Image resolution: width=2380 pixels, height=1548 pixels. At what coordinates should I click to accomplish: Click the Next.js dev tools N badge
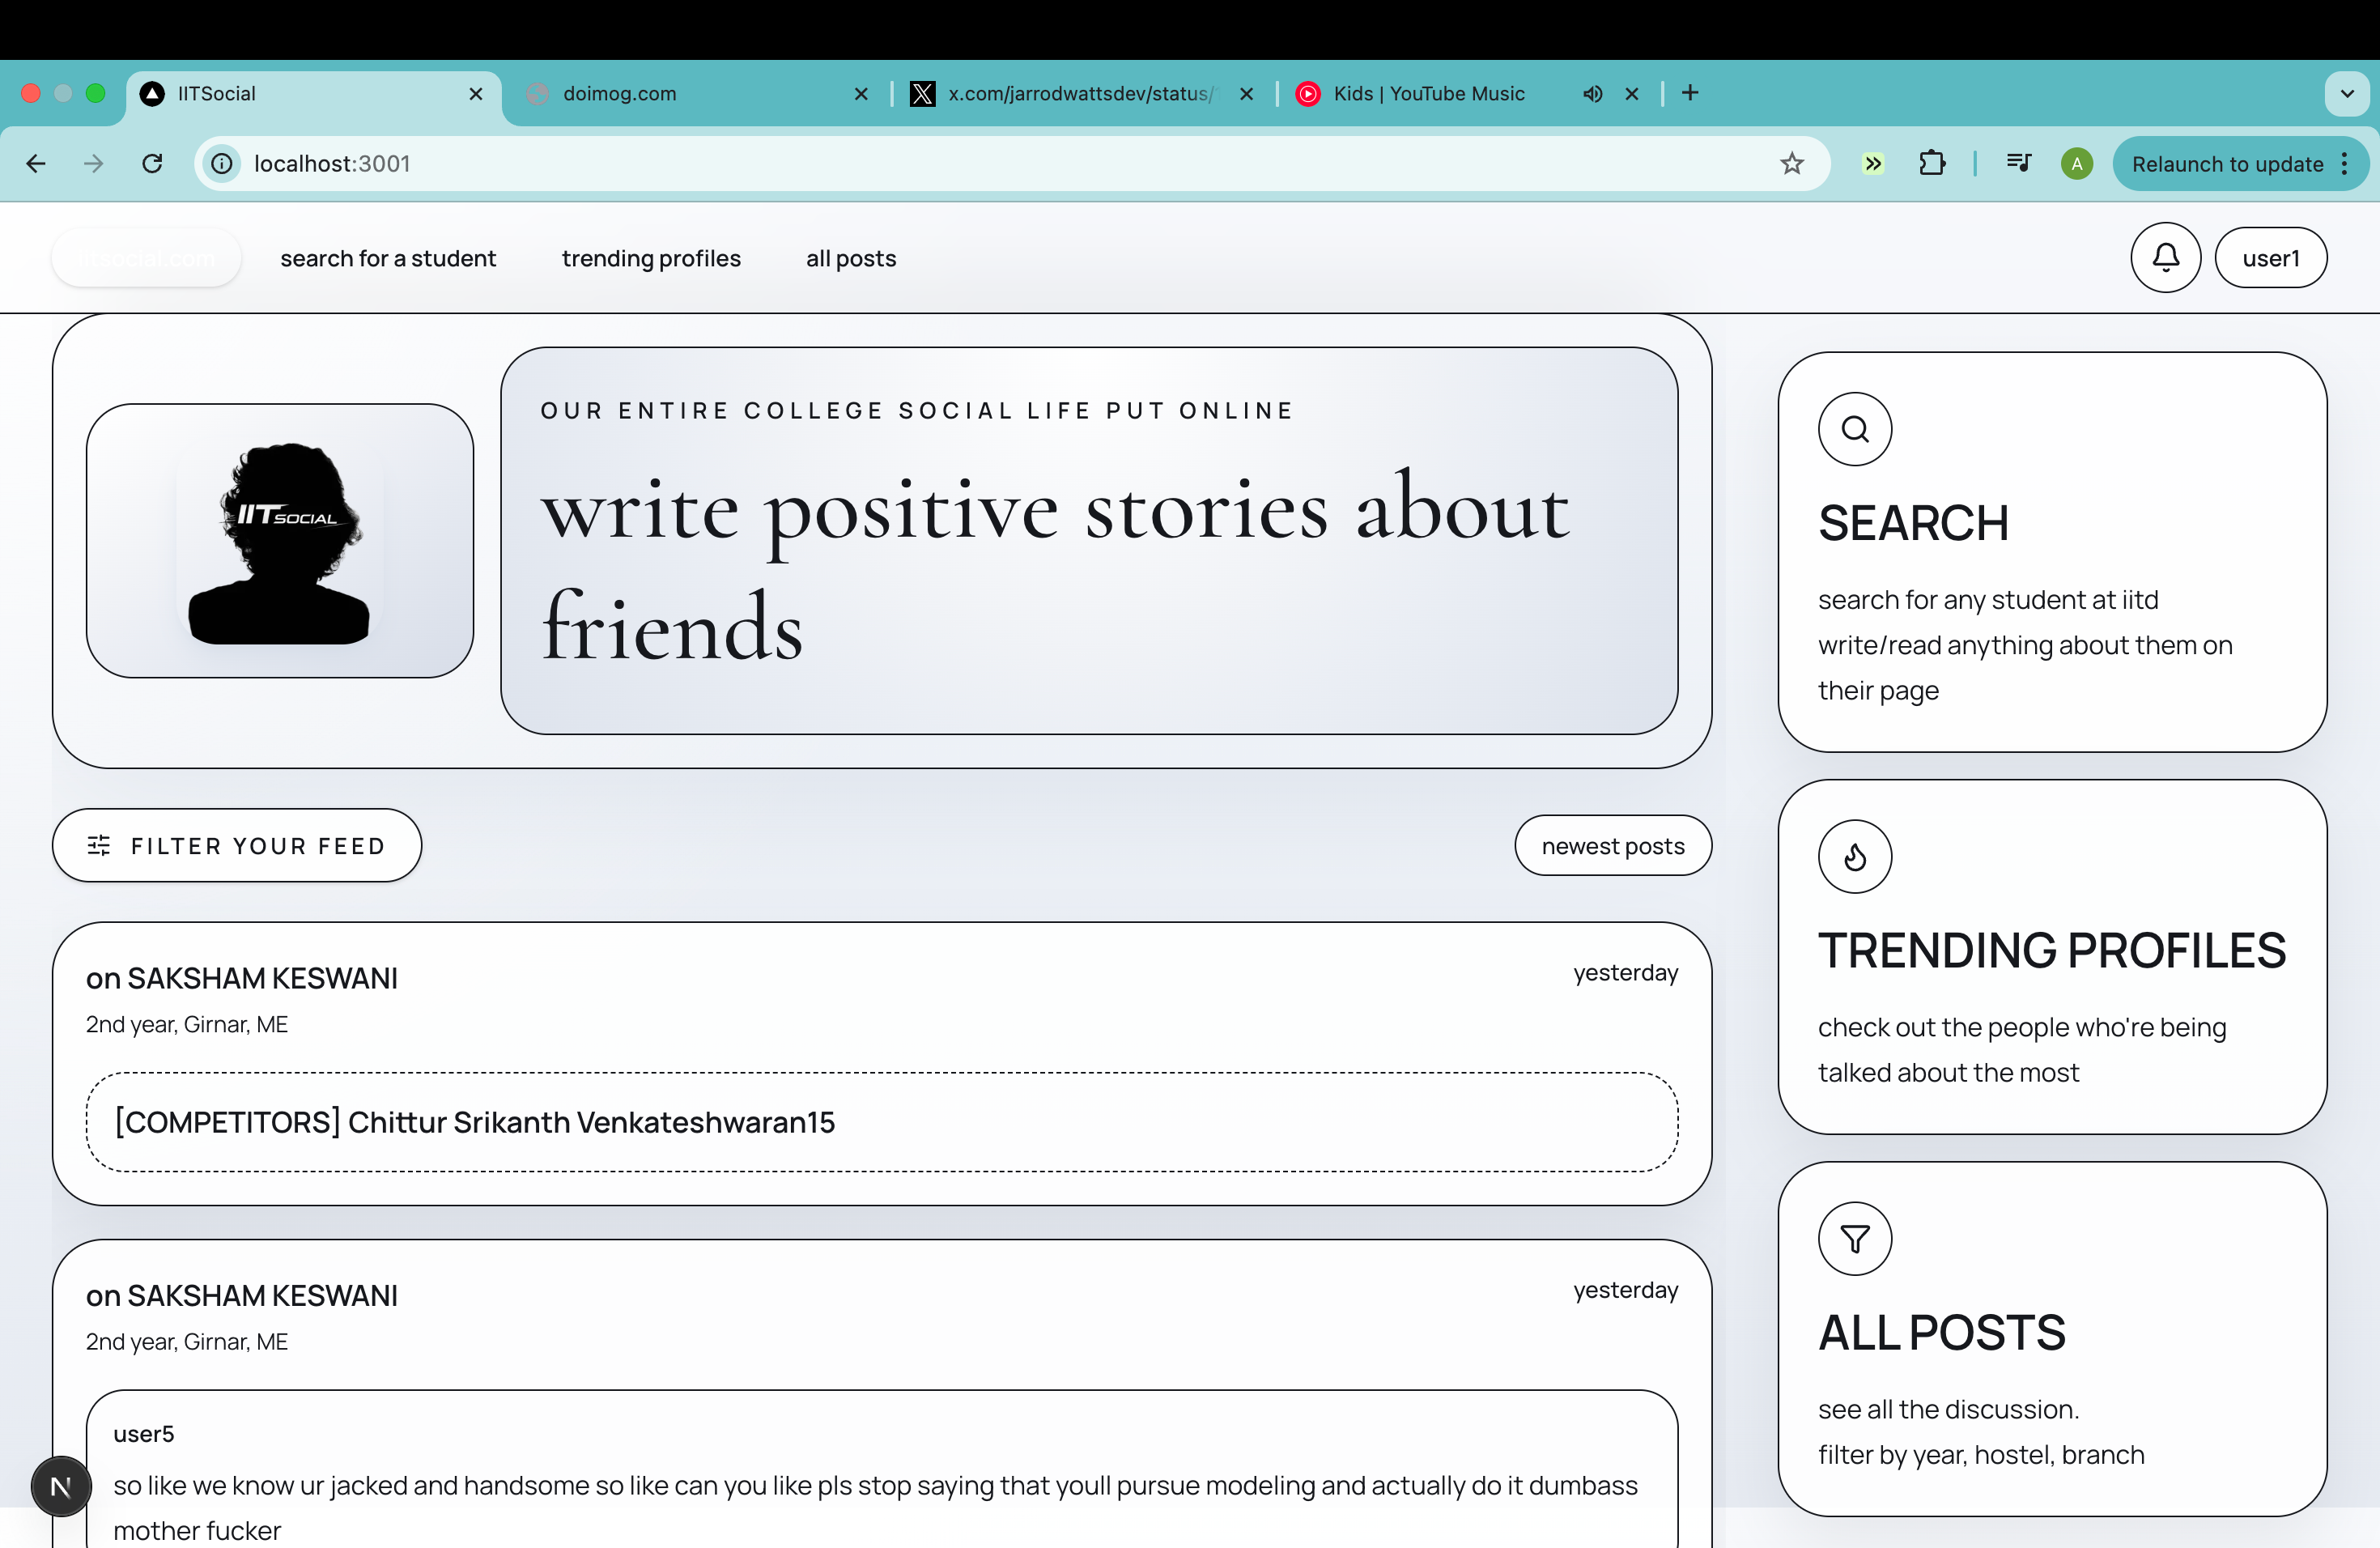(x=61, y=1486)
